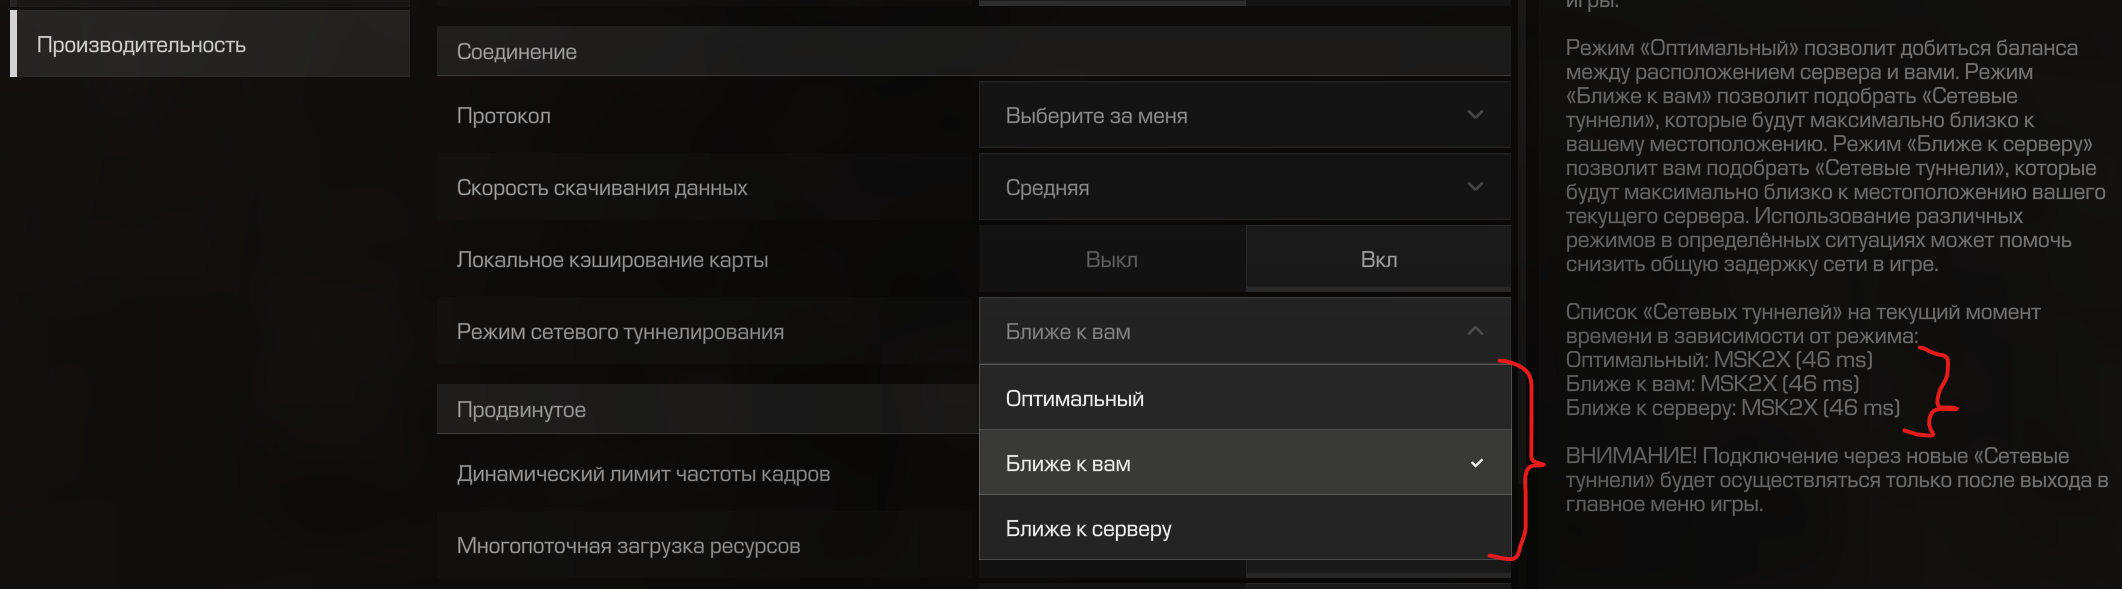Click the chevron next to Средняя
2122x589 pixels.
click(x=1475, y=188)
